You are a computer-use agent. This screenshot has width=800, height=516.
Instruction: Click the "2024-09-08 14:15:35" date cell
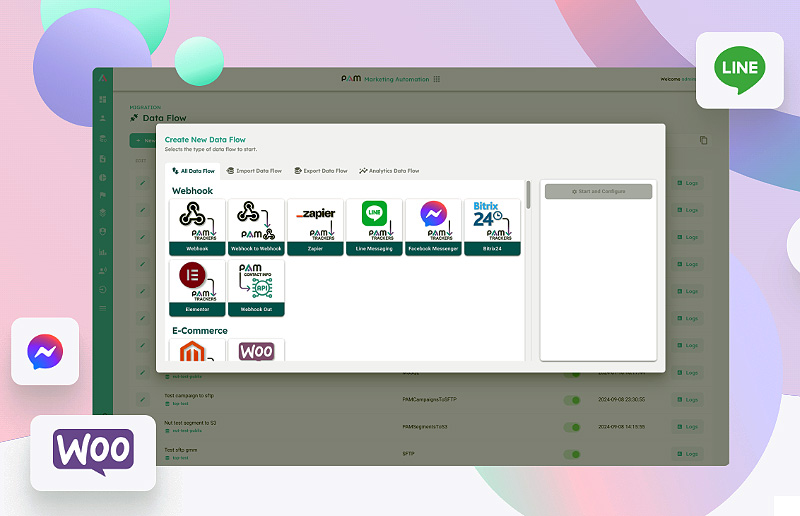621,426
